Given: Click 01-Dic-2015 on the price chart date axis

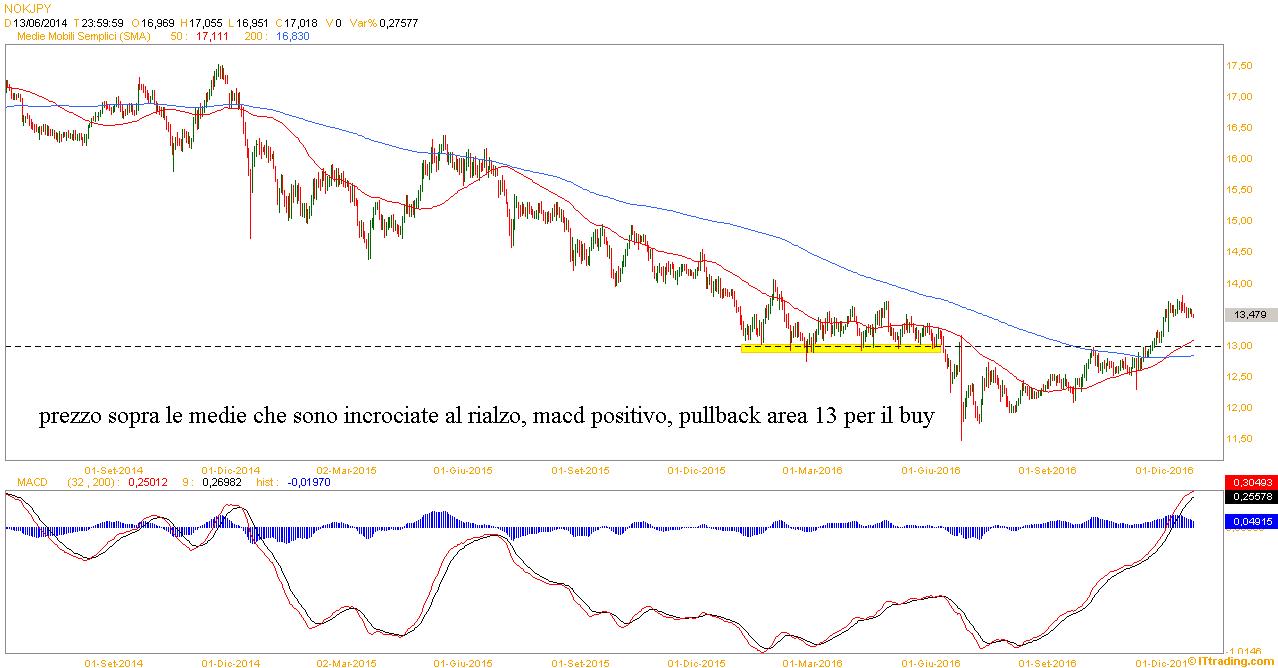Looking at the screenshot, I should click(697, 469).
